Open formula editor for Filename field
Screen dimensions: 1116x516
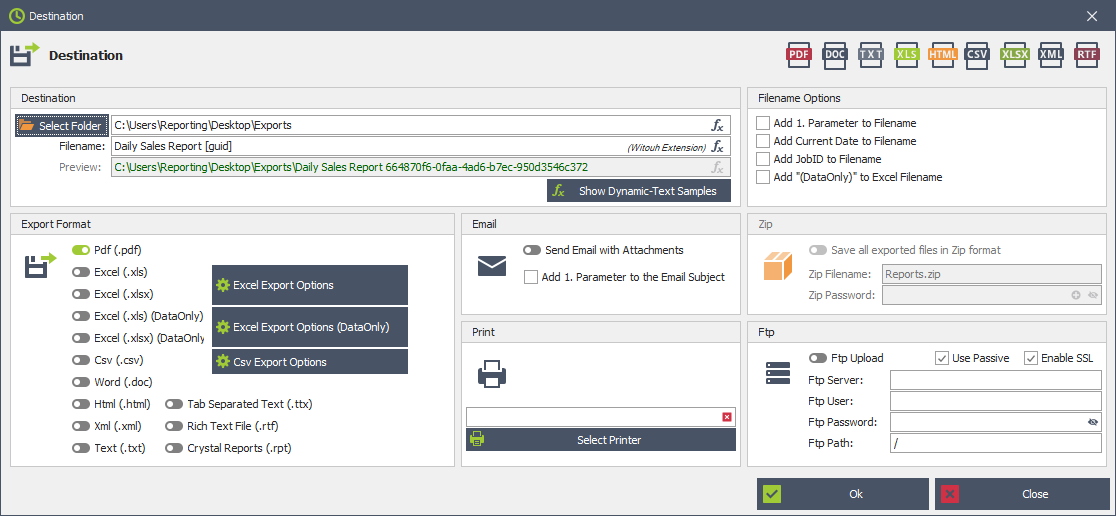(717, 147)
